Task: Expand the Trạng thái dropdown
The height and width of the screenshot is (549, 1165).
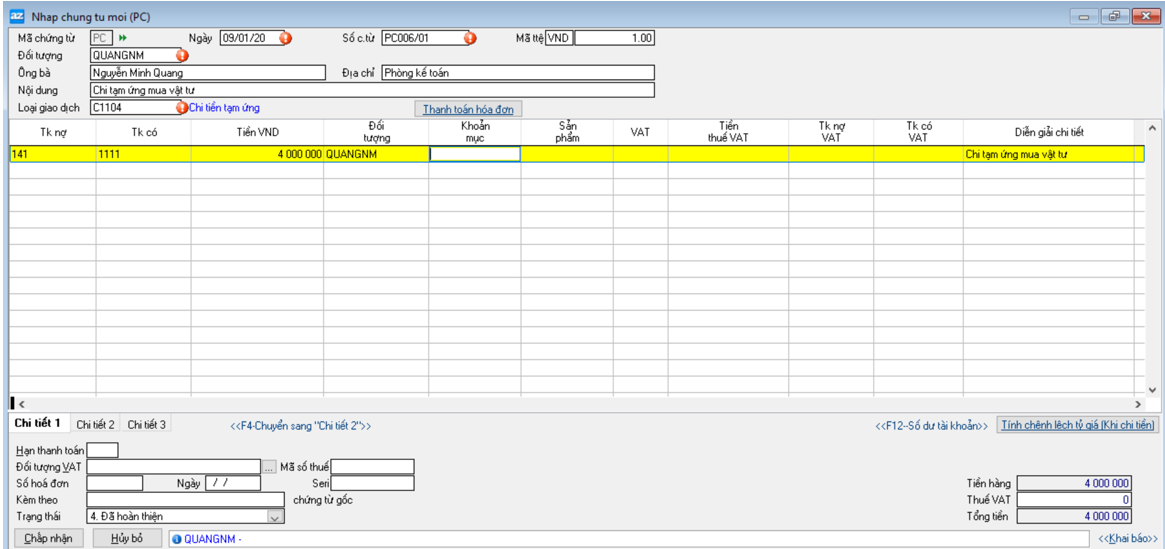Action: click(x=275, y=517)
